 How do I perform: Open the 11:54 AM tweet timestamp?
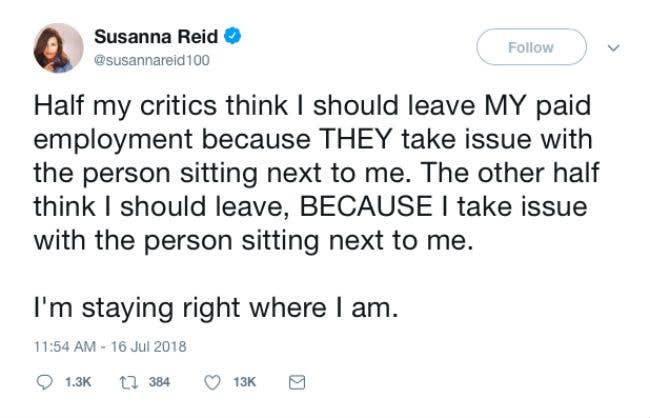[66, 347]
